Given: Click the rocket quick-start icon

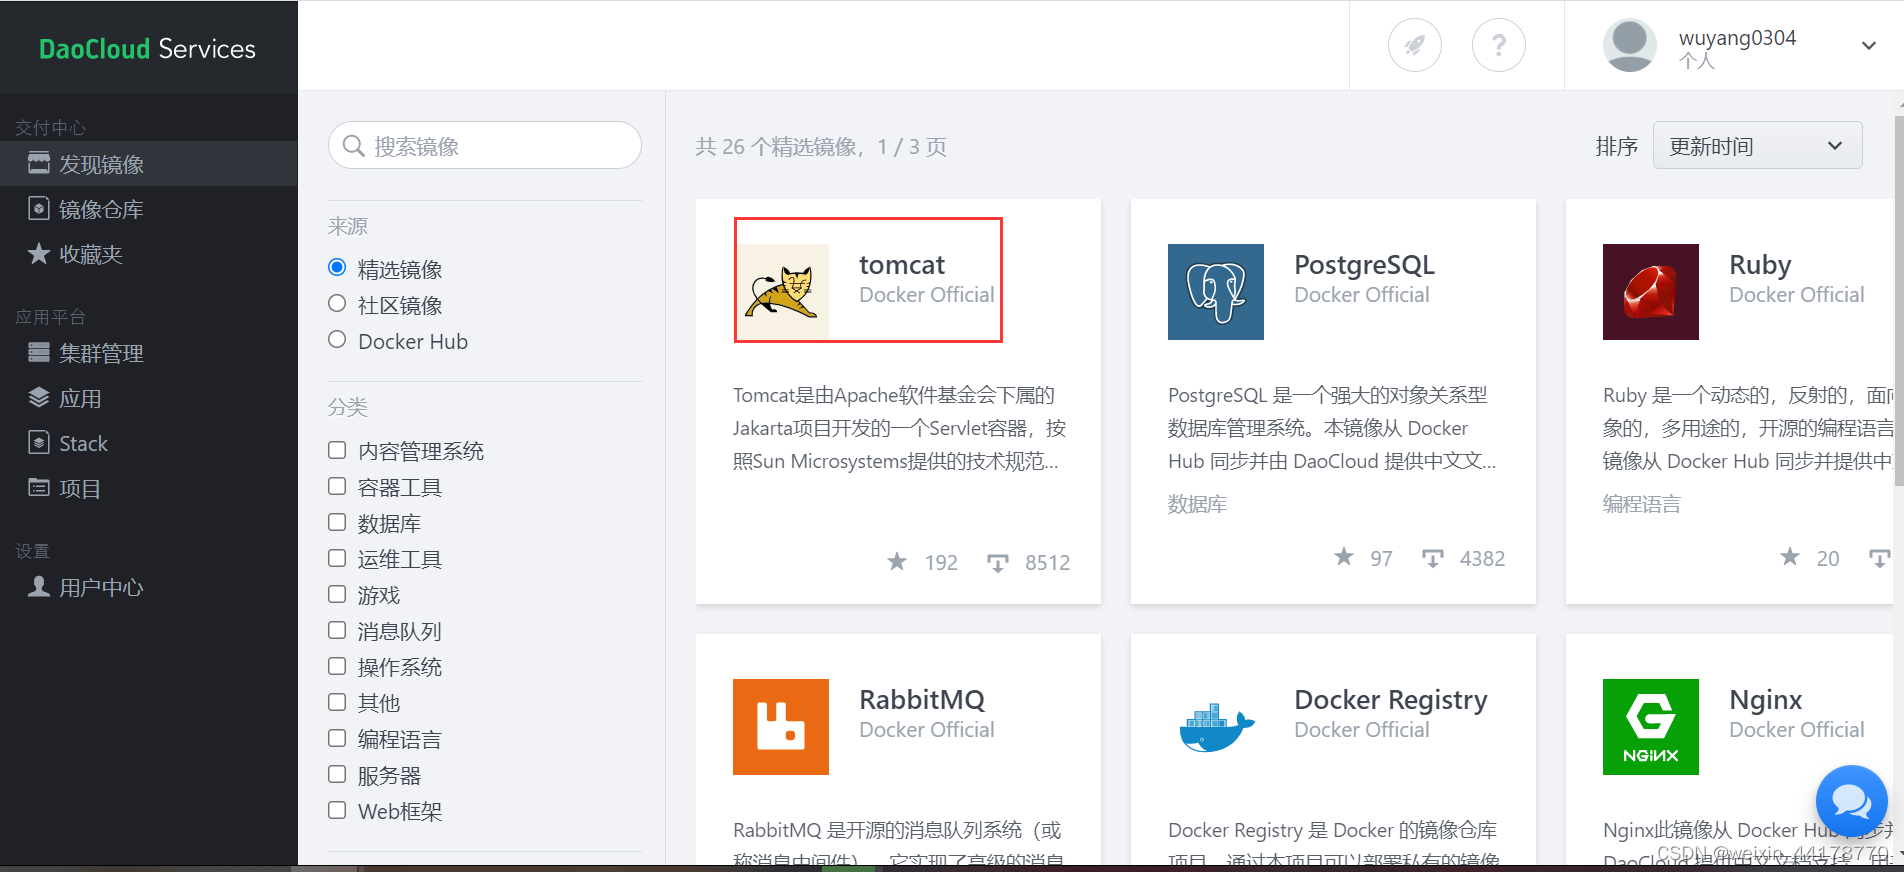Looking at the screenshot, I should [1414, 45].
